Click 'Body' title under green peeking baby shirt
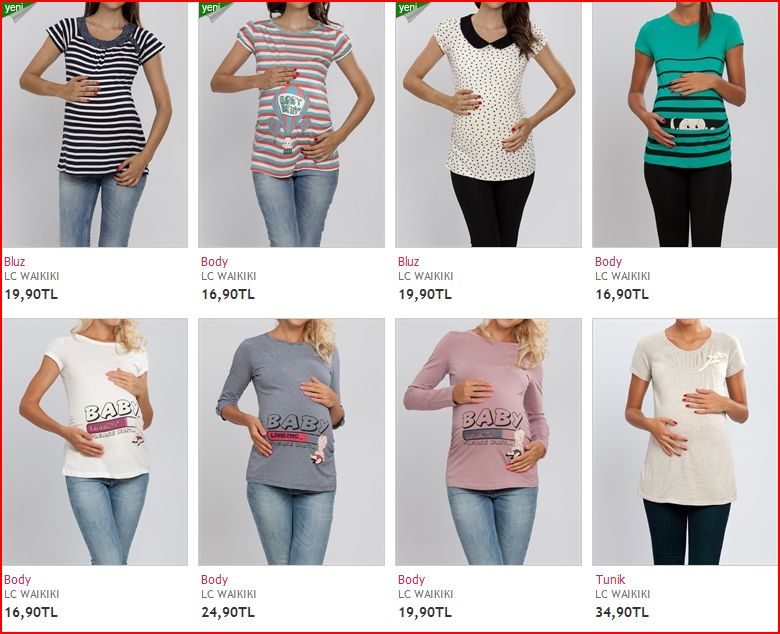The width and height of the screenshot is (780, 634). 608,262
